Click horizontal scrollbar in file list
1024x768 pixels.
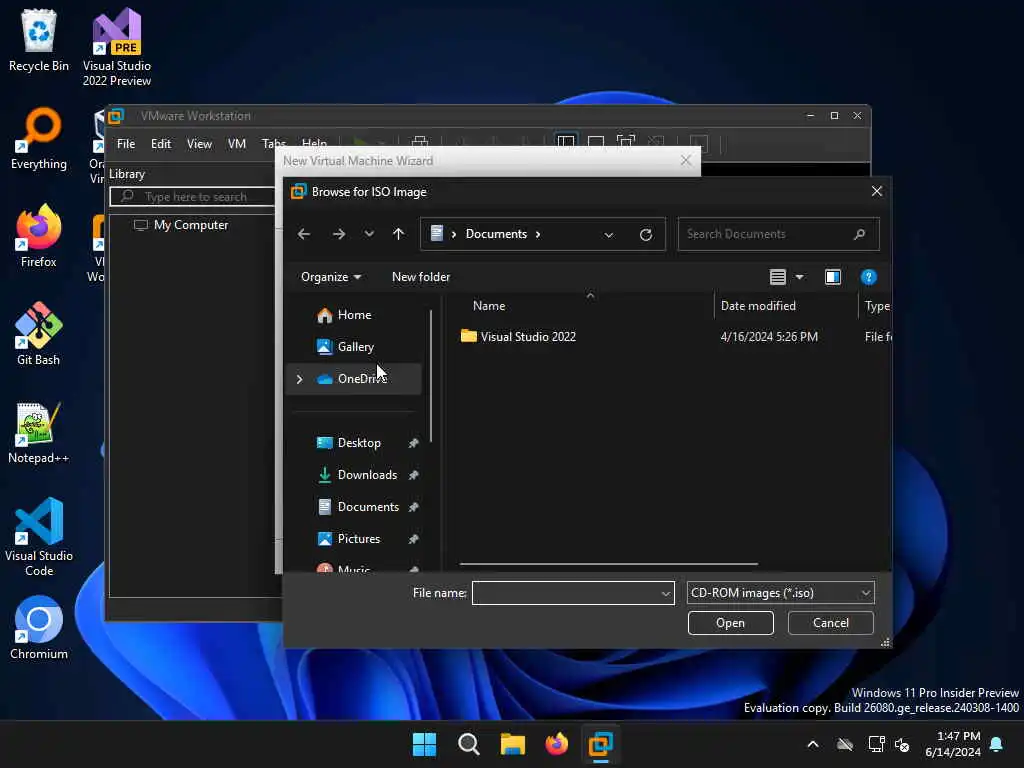609,564
